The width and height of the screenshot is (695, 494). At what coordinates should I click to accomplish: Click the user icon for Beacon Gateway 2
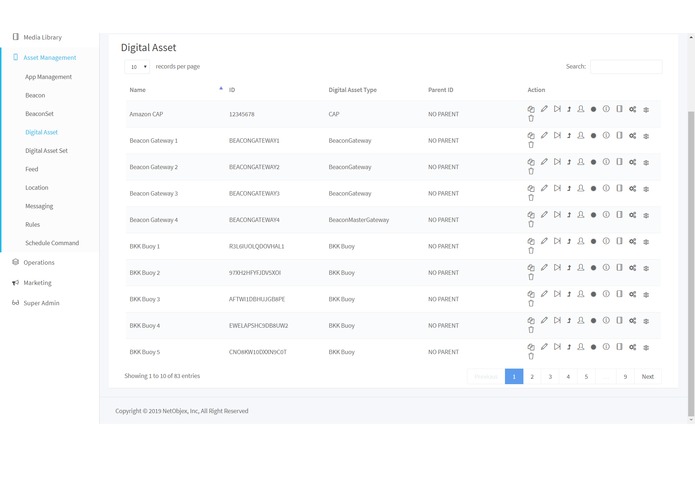pyautogui.click(x=581, y=162)
